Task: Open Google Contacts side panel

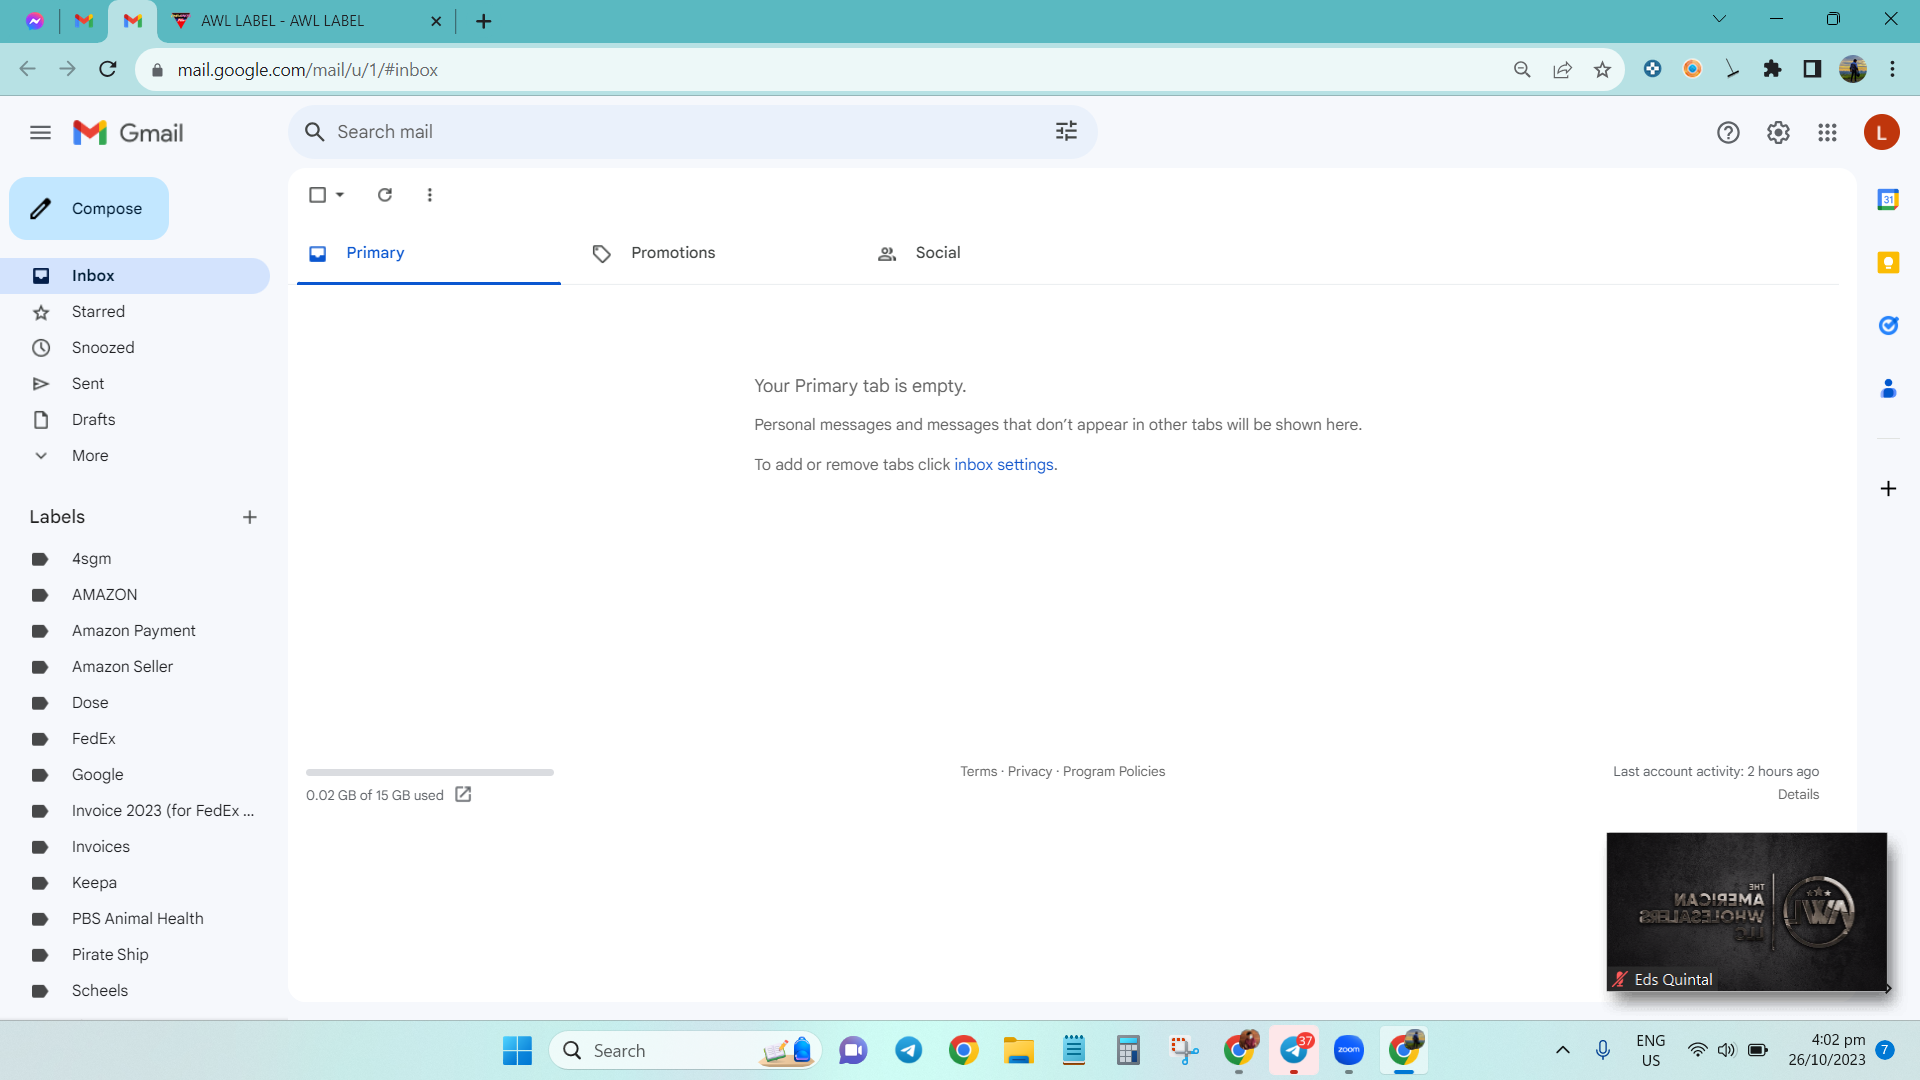Action: (1888, 389)
